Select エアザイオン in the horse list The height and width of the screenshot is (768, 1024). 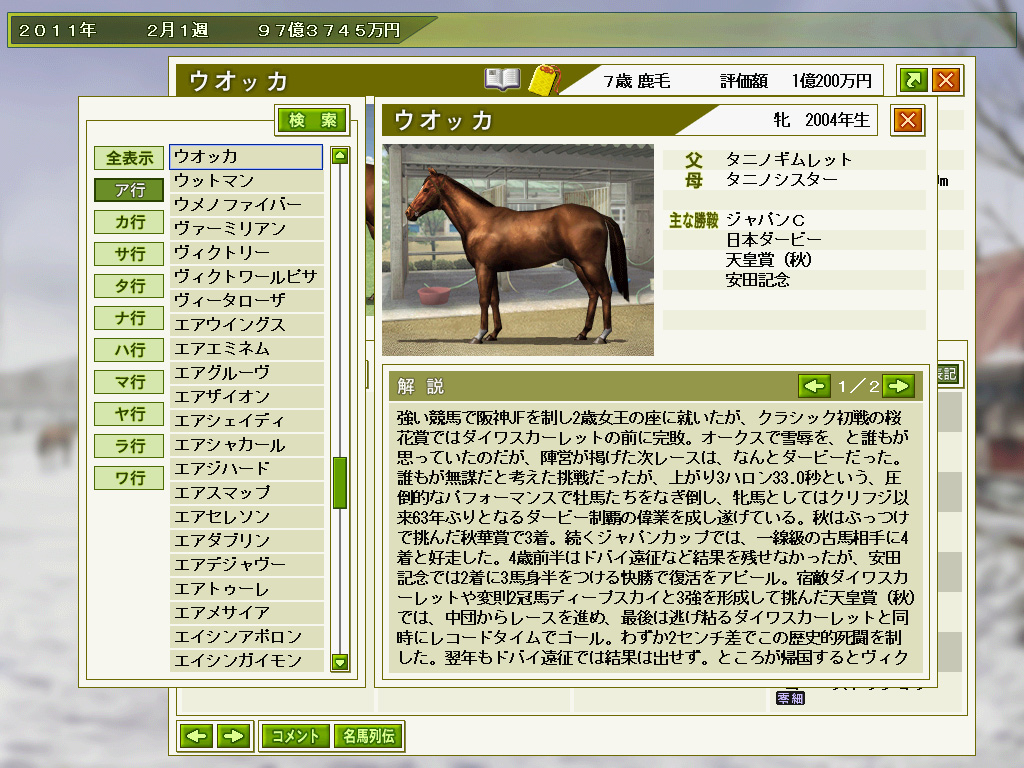(246, 397)
